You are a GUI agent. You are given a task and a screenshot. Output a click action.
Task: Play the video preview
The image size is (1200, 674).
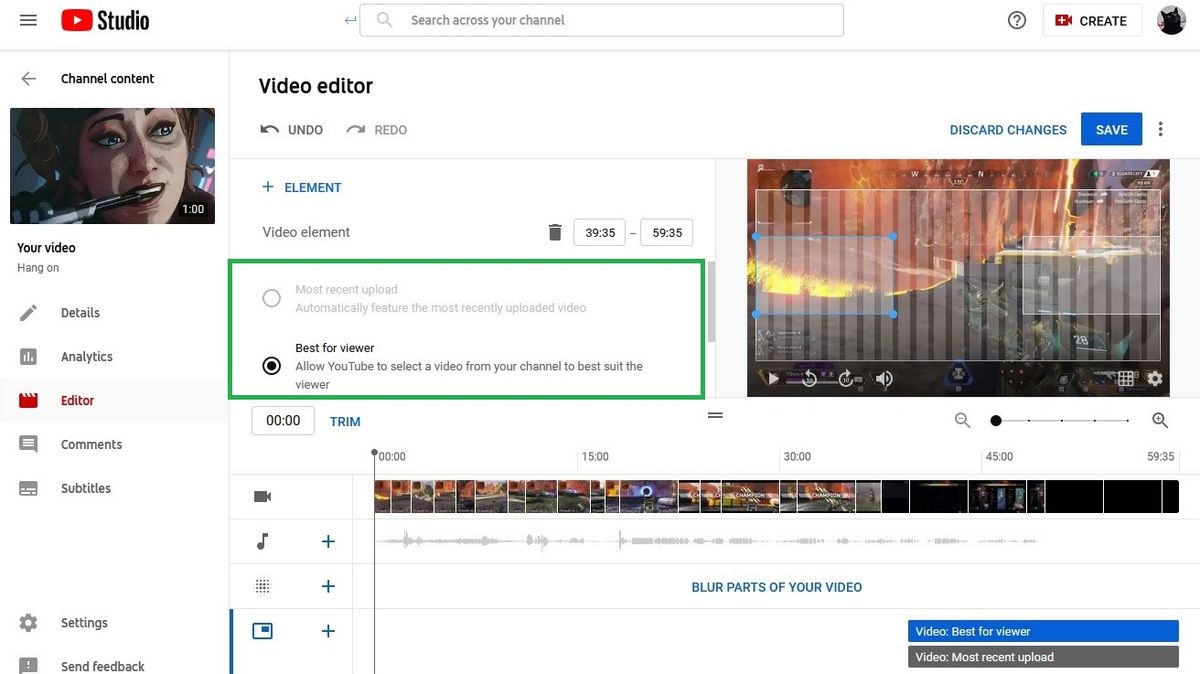point(772,378)
